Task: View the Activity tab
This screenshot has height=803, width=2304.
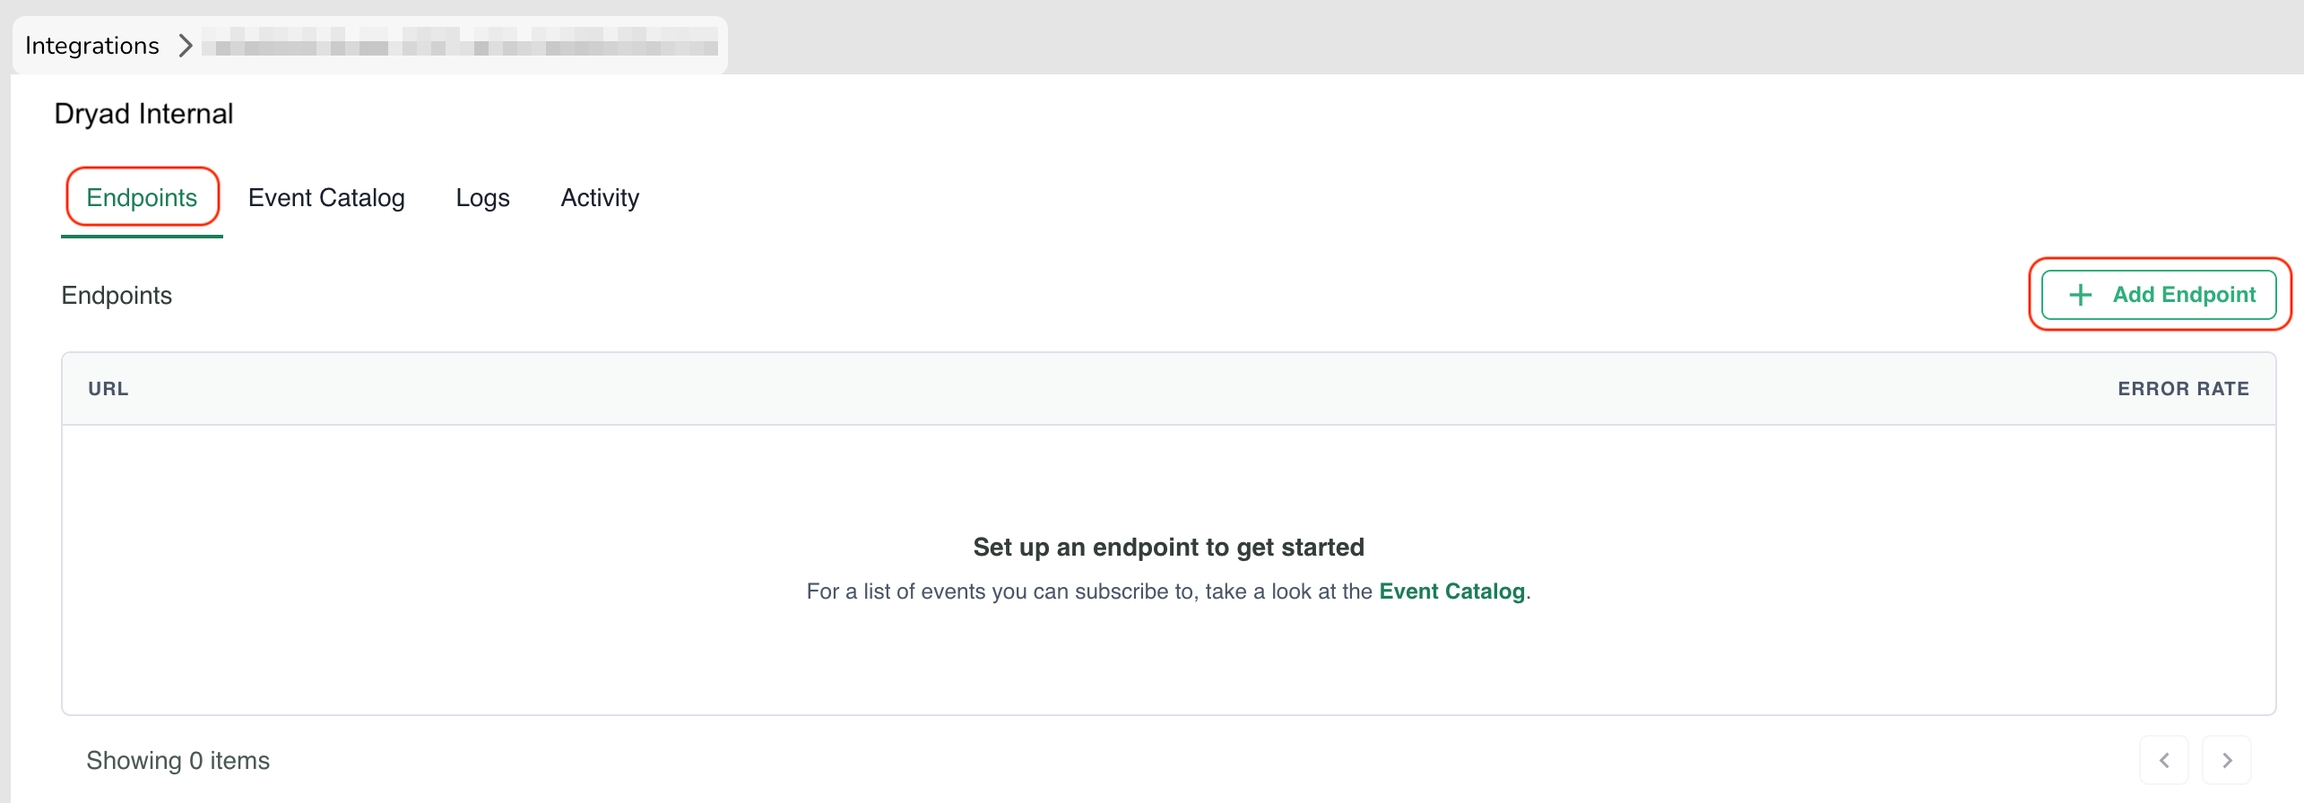Action: [599, 198]
